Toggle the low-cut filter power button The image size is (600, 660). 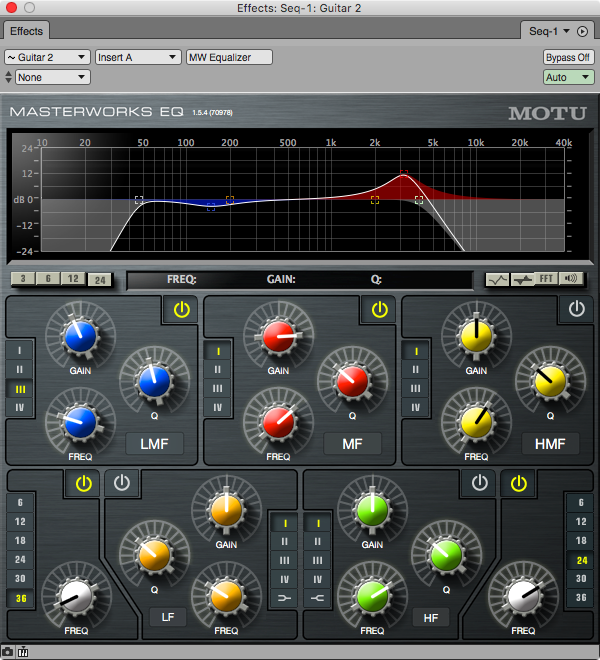(x=83, y=483)
